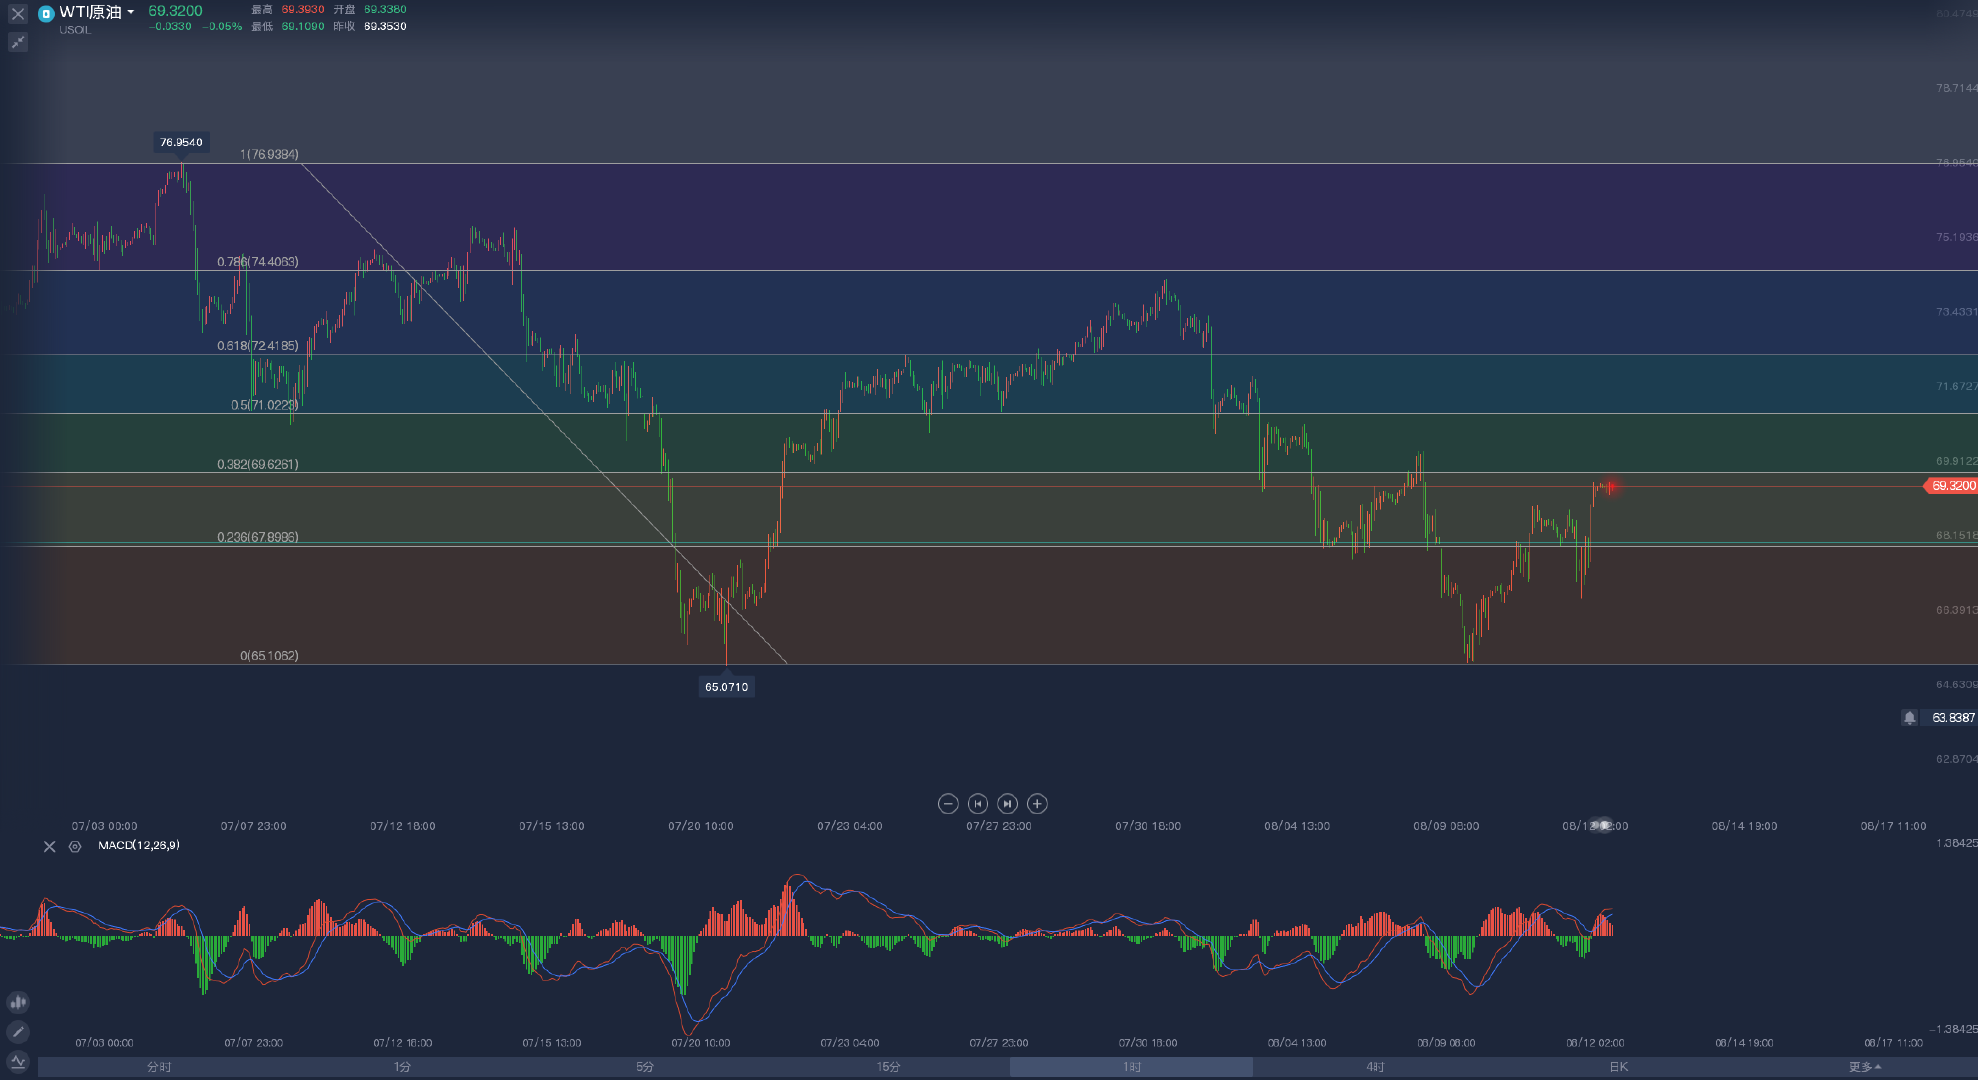Switch to 5分 timeframe tab
Screen dimensions: 1978x1080
click(645, 1067)
